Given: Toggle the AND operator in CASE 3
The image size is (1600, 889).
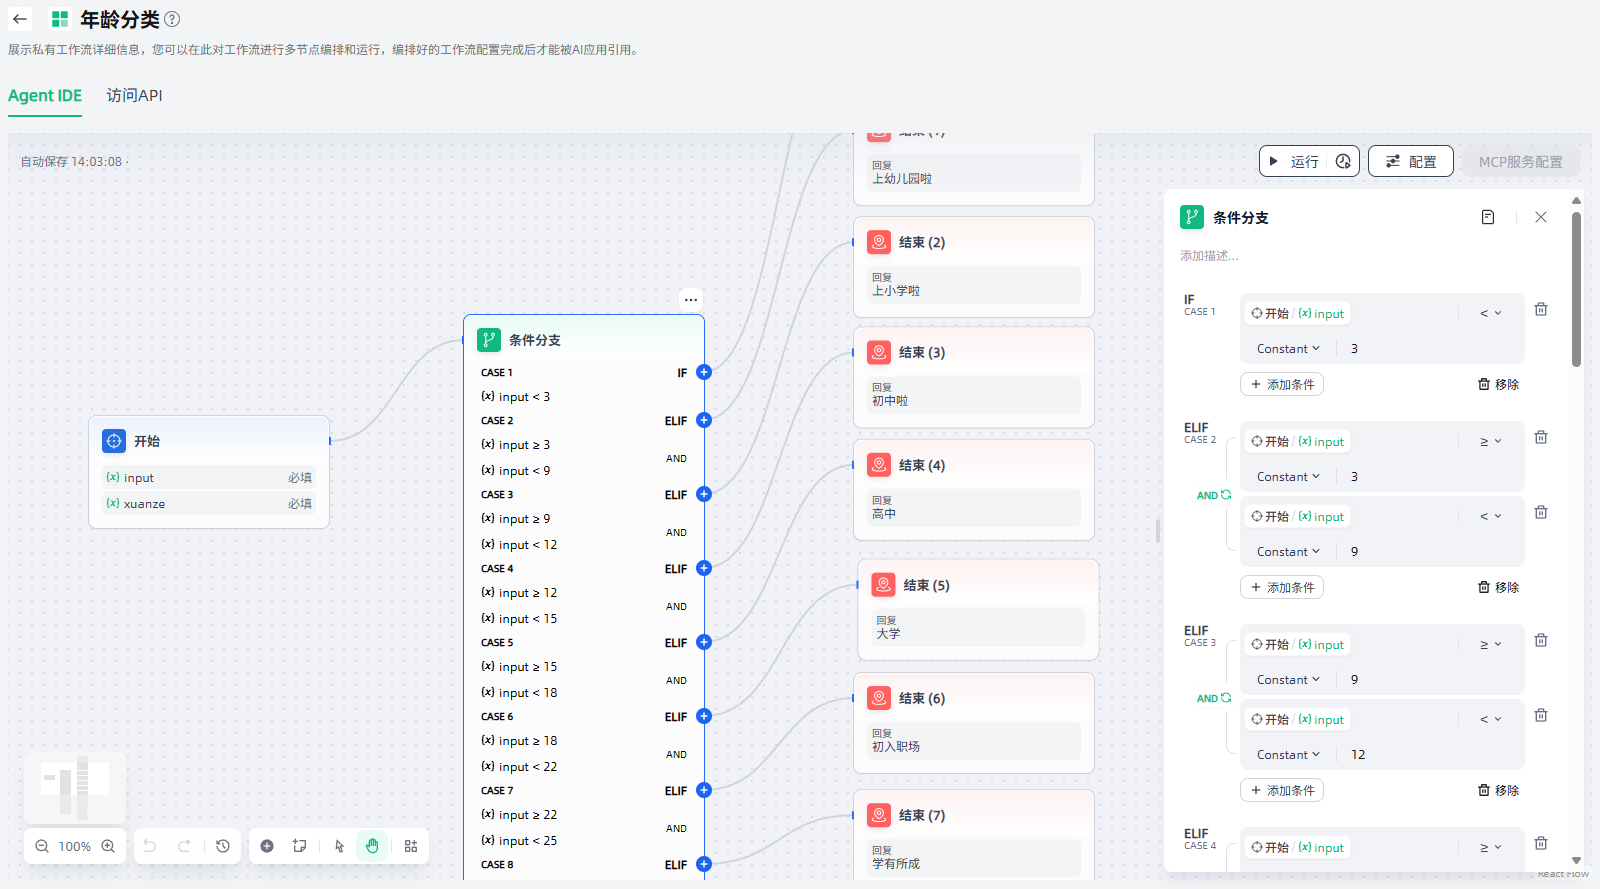Looking at the screenshot, I should coord(1213,698).
